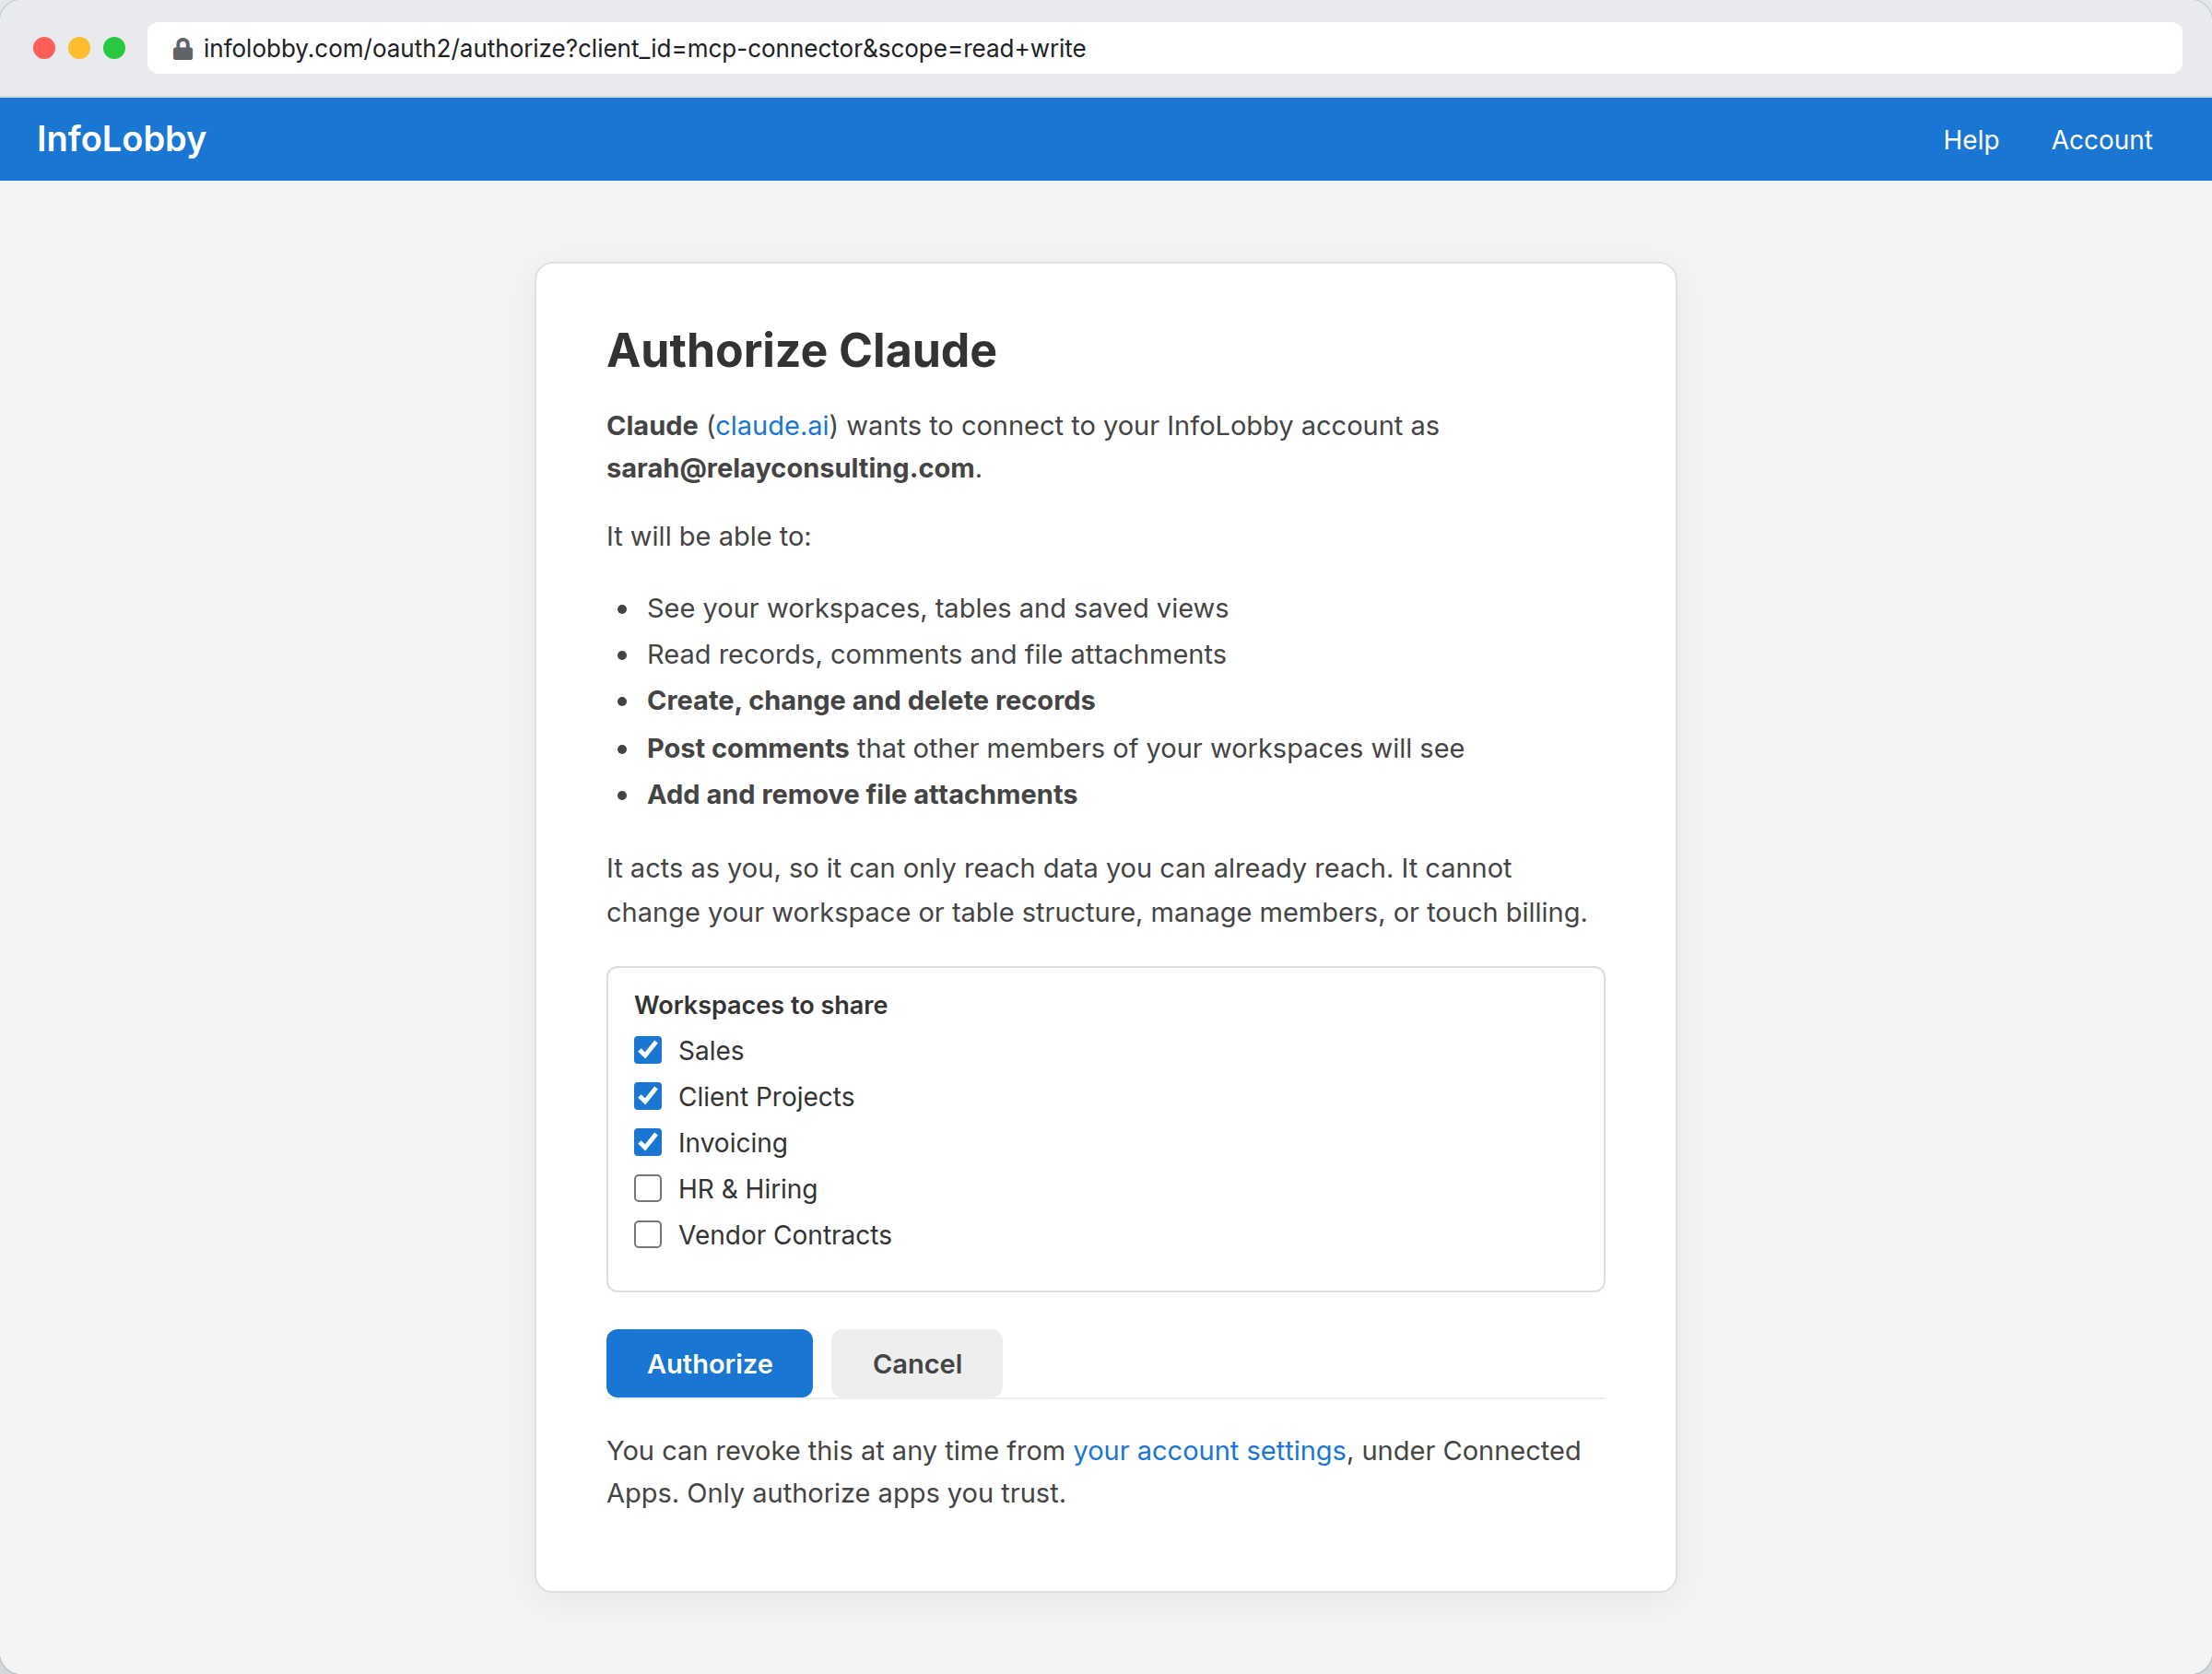Viewport: 2212px width, 1674px height.
Task: Click the red close window button
Action: [x=44, y=48]
